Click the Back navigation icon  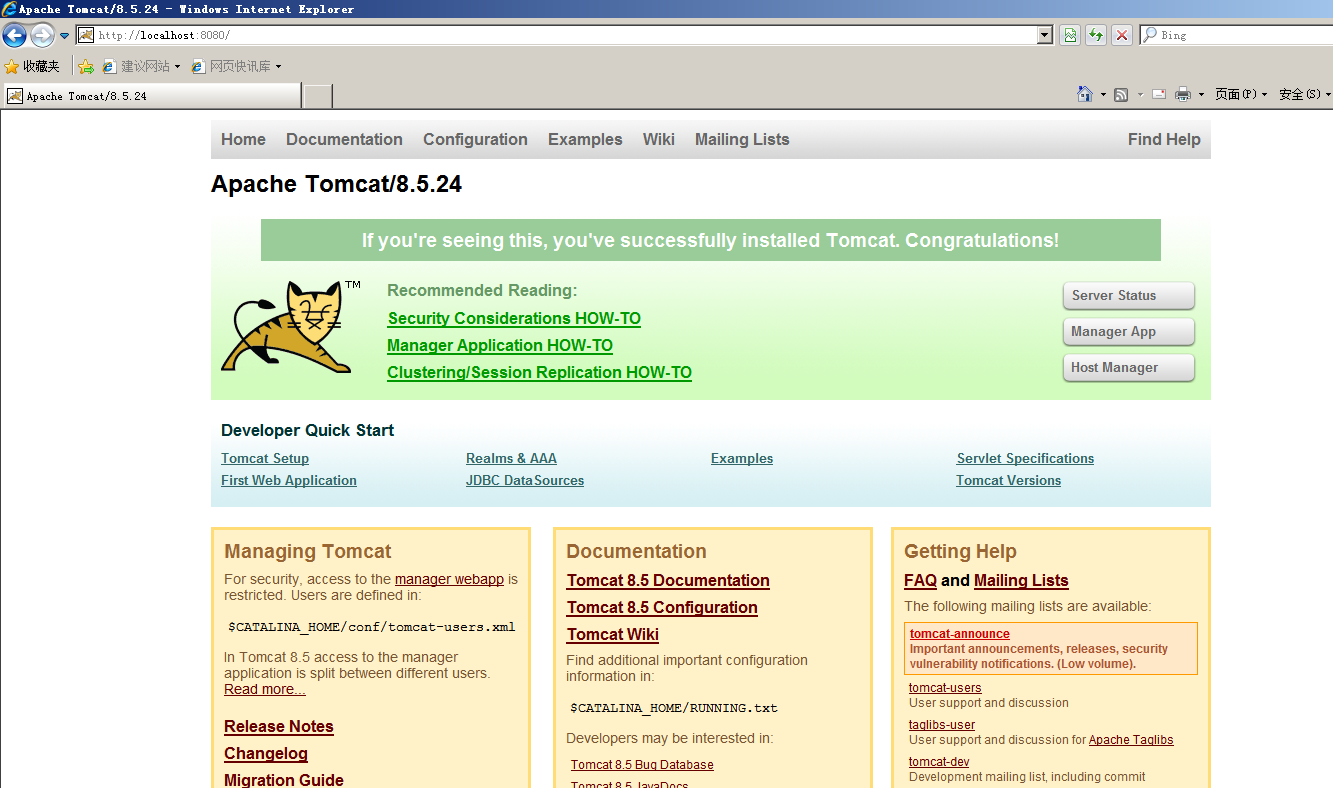pos(14,34)
